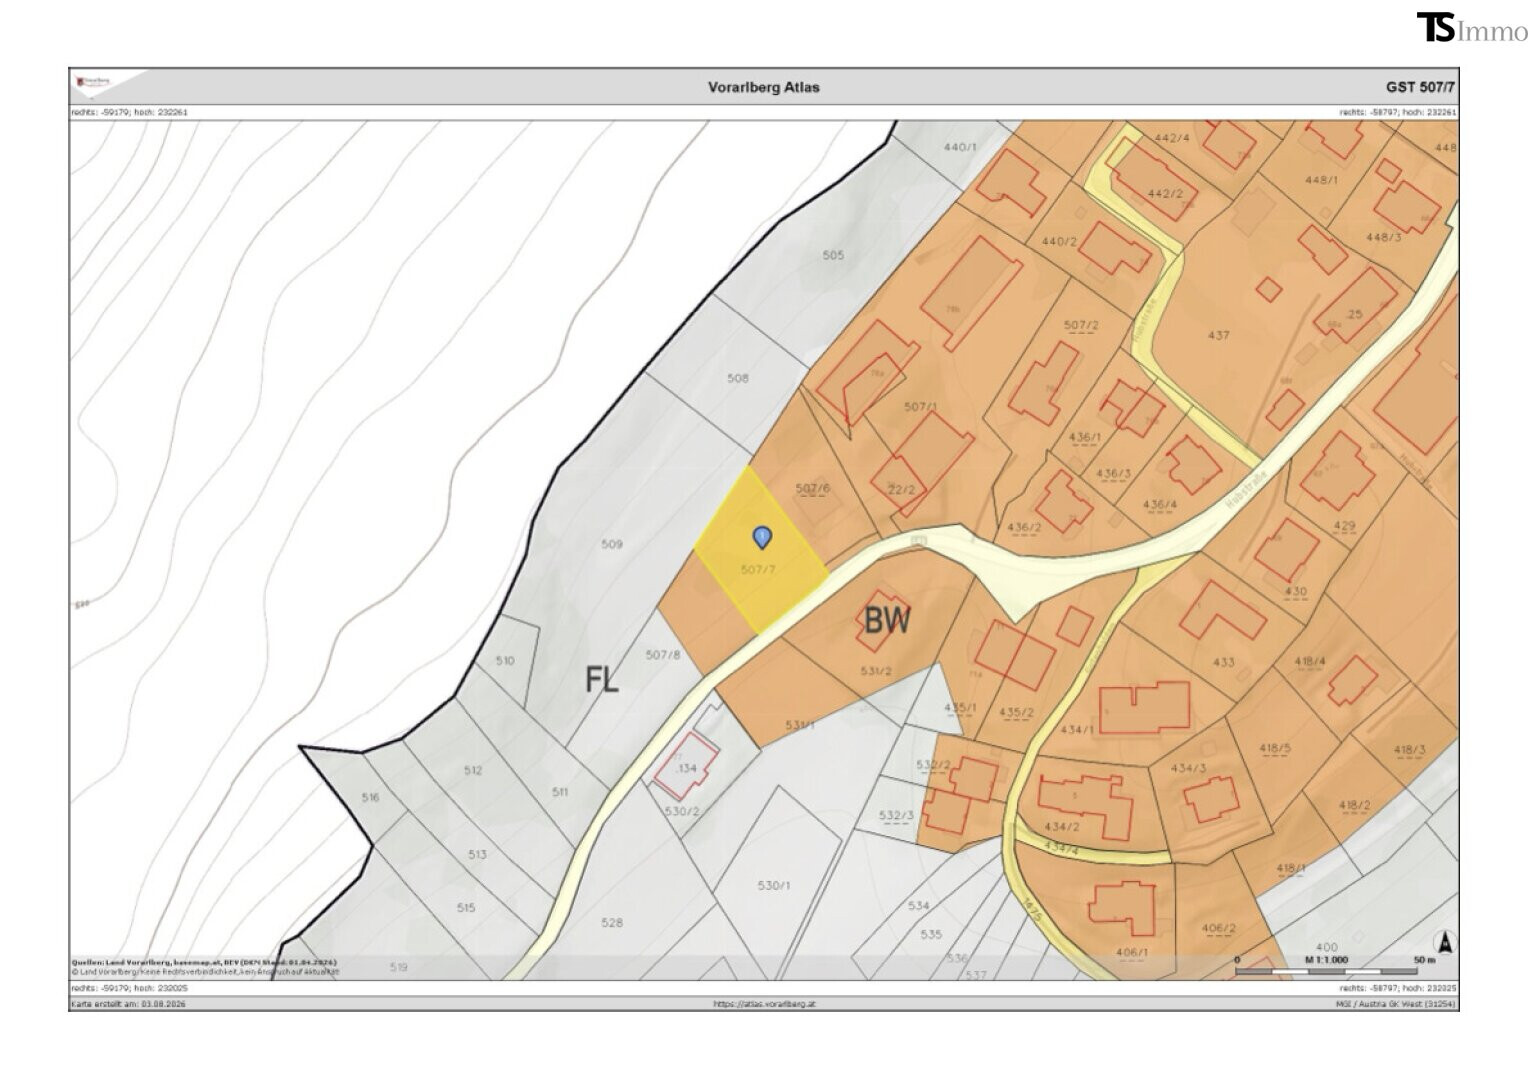
Task: Click the building number .134 label
Action: tap(686, 769)
